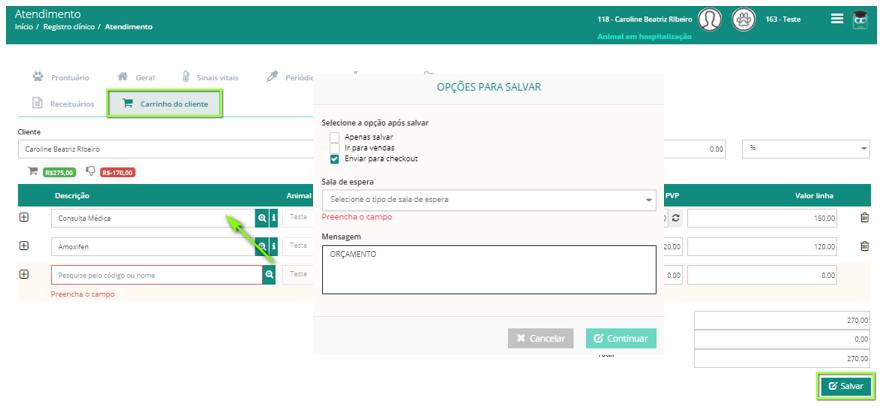Check the Apenas salvar option

pos(334,137)
